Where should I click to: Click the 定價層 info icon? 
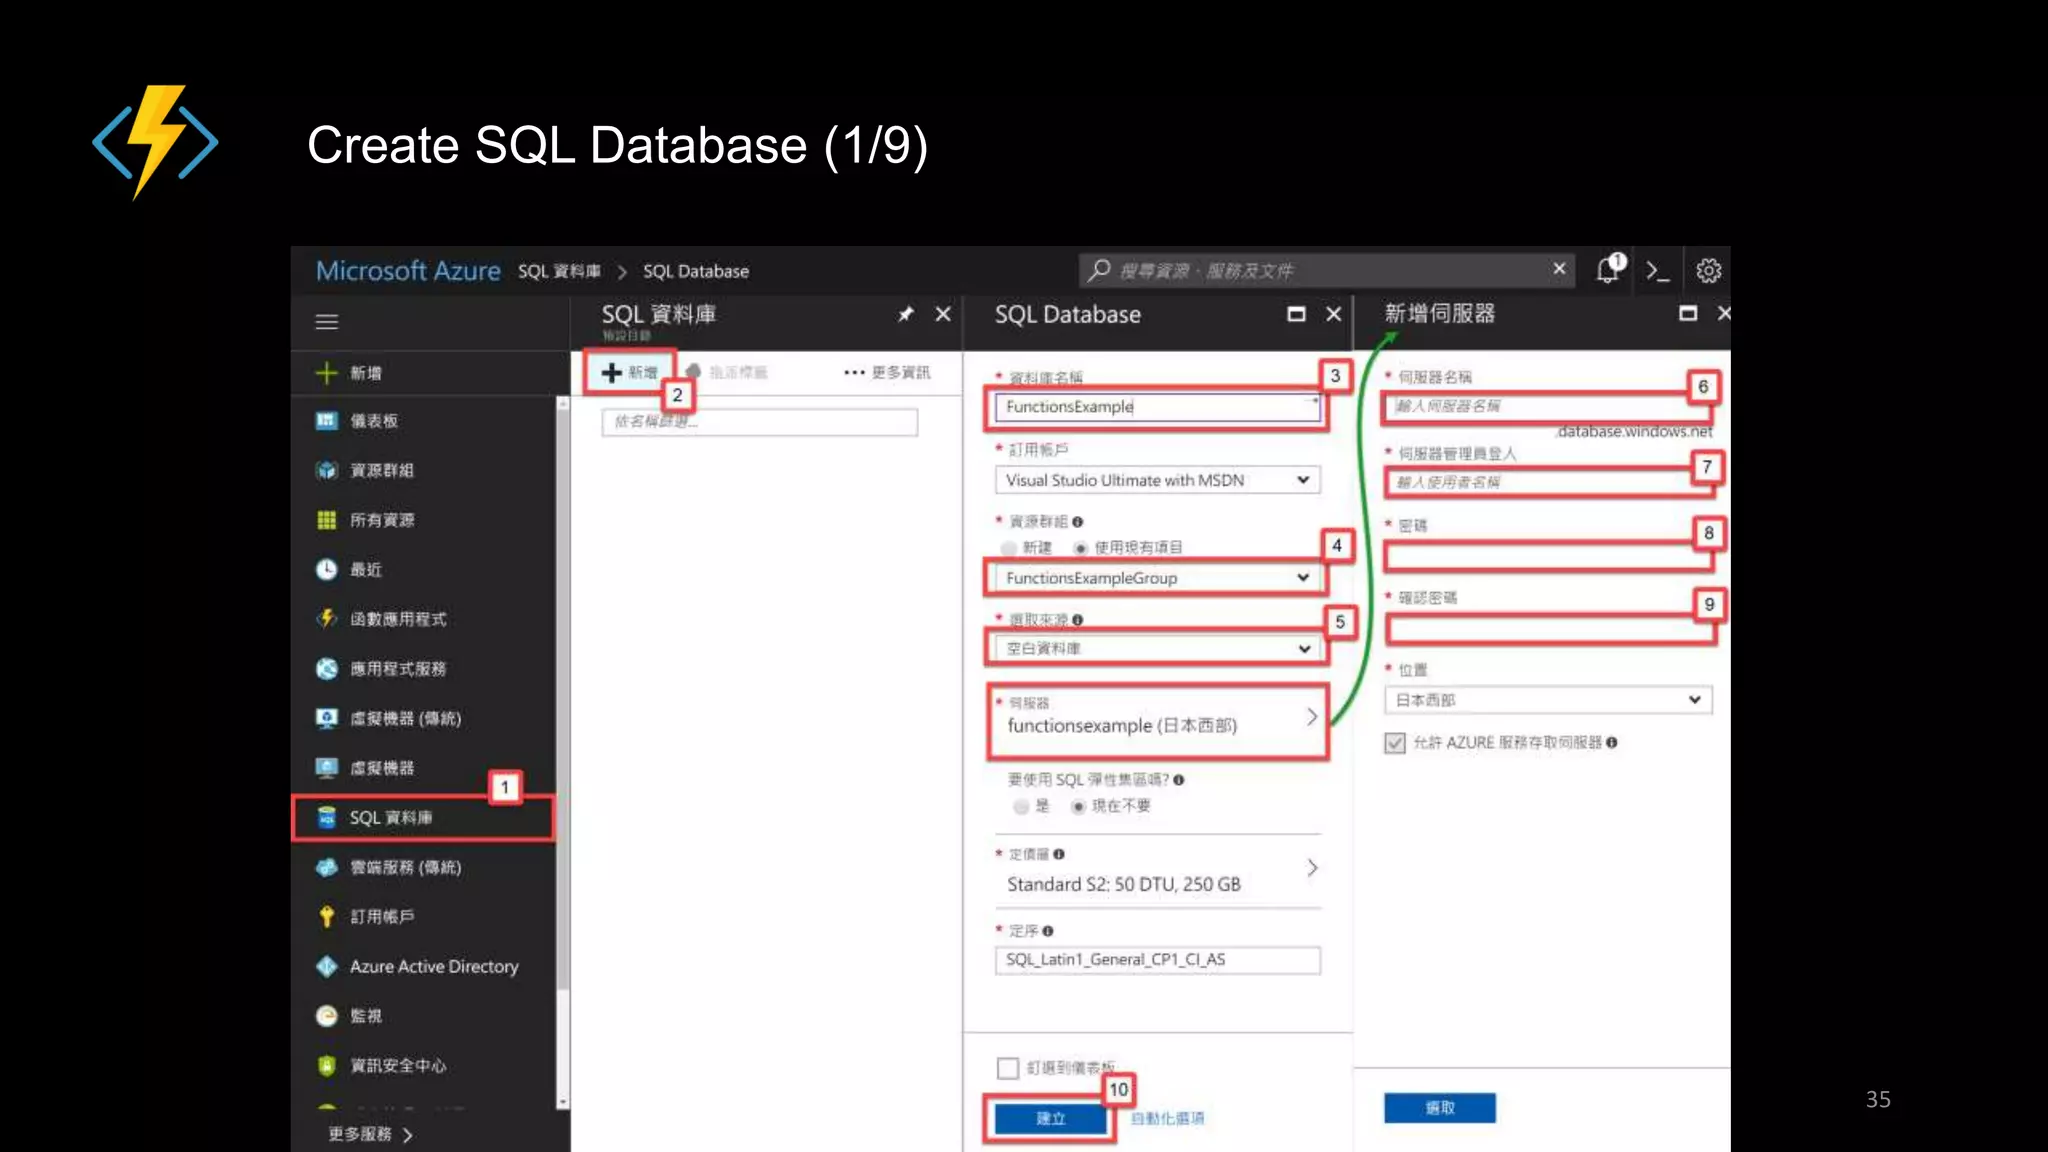[1058, 854]
